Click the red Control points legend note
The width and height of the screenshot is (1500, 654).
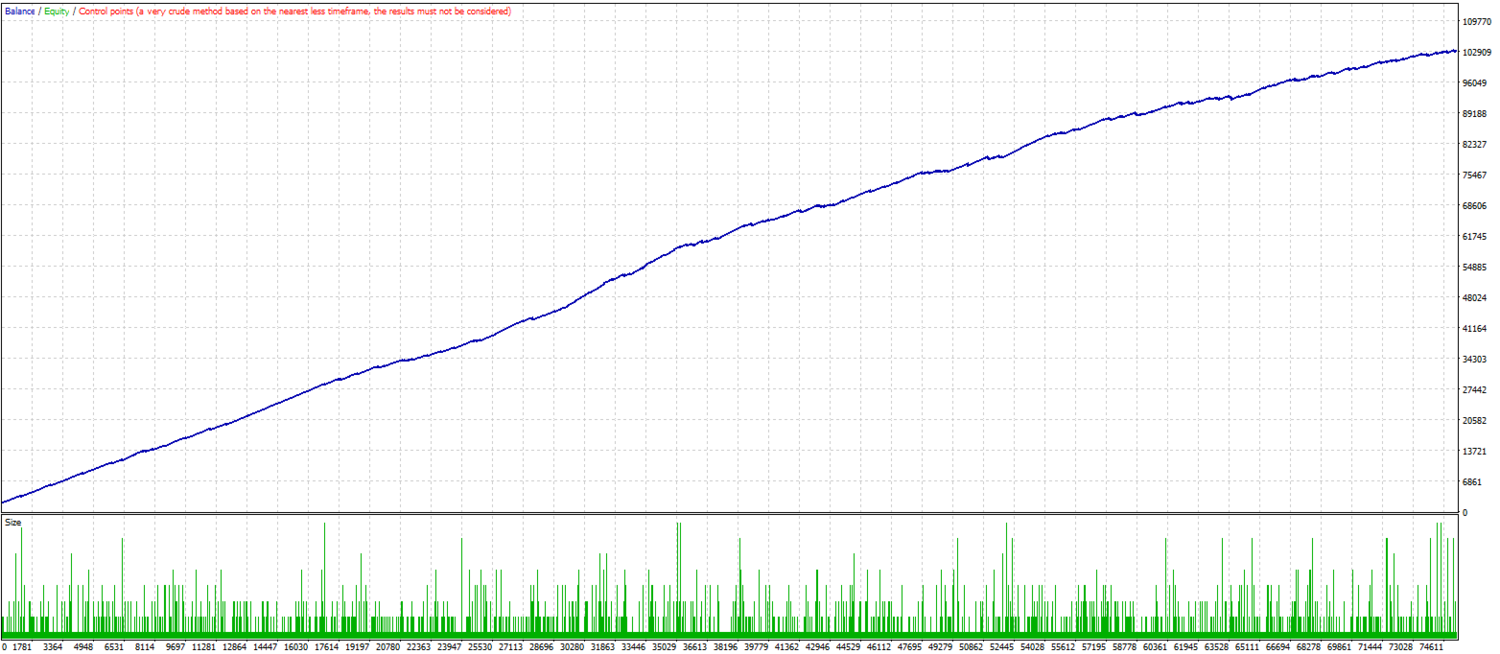(294, 11)
